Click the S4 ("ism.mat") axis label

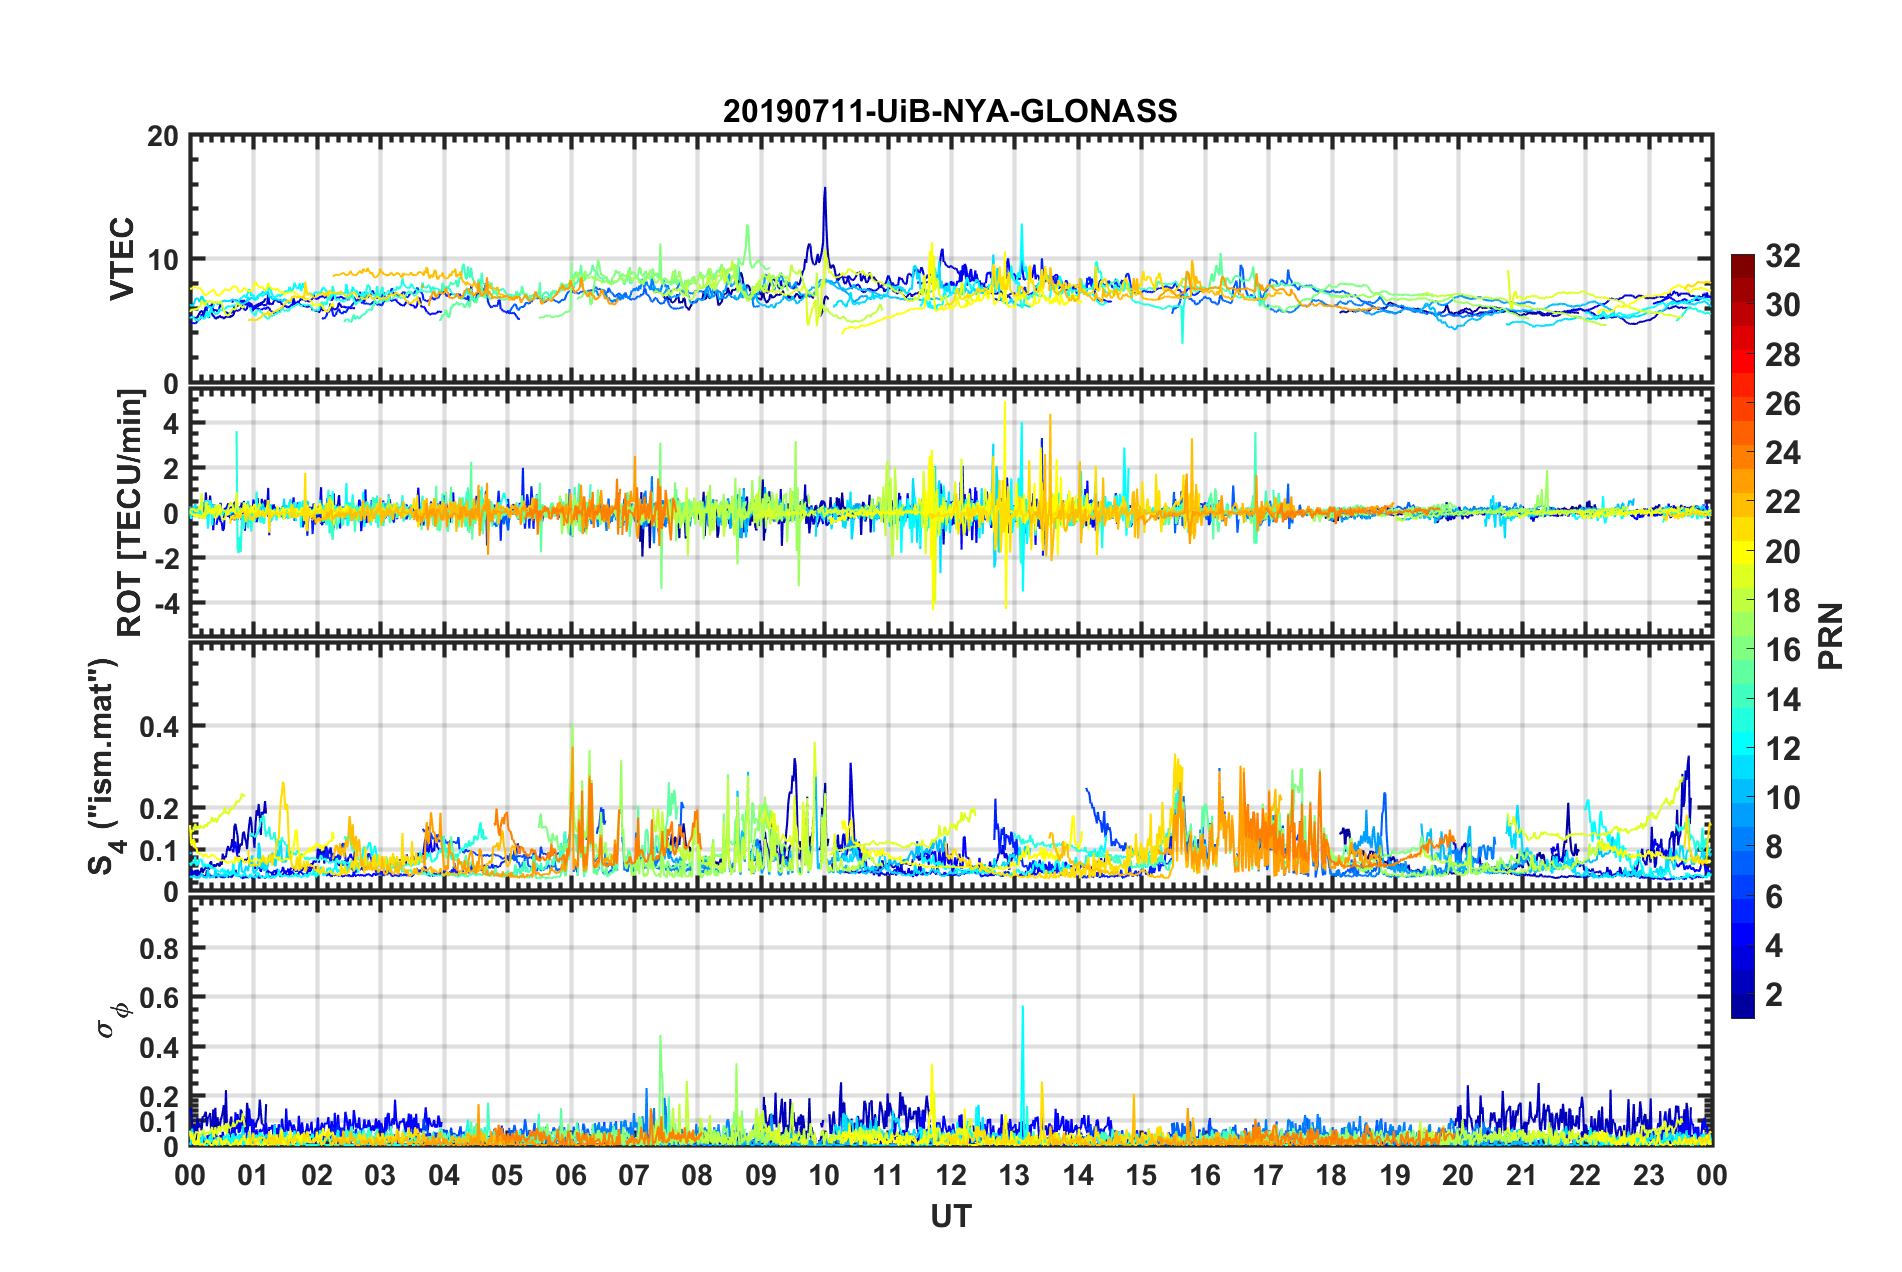pos(105,767)
